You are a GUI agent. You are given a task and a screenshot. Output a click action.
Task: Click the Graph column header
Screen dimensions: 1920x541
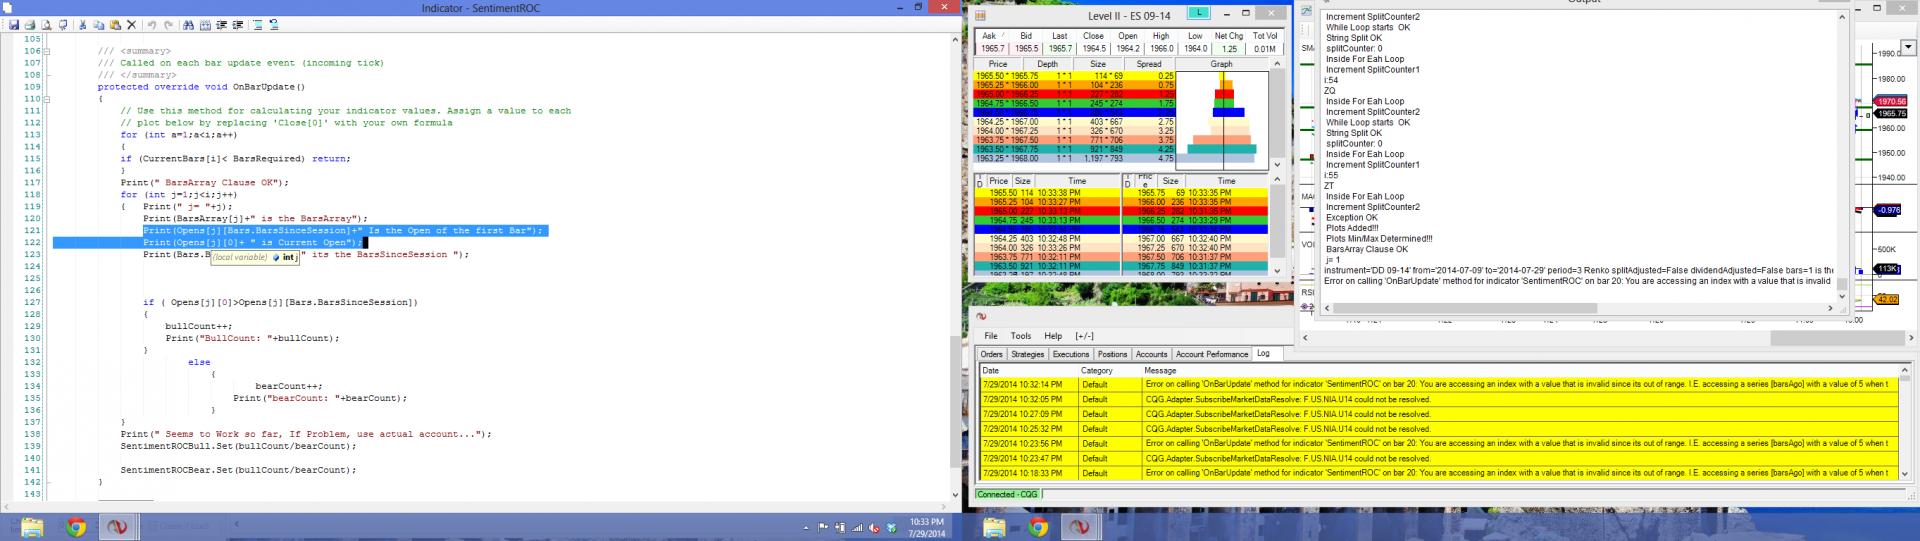pos(1222,64)
